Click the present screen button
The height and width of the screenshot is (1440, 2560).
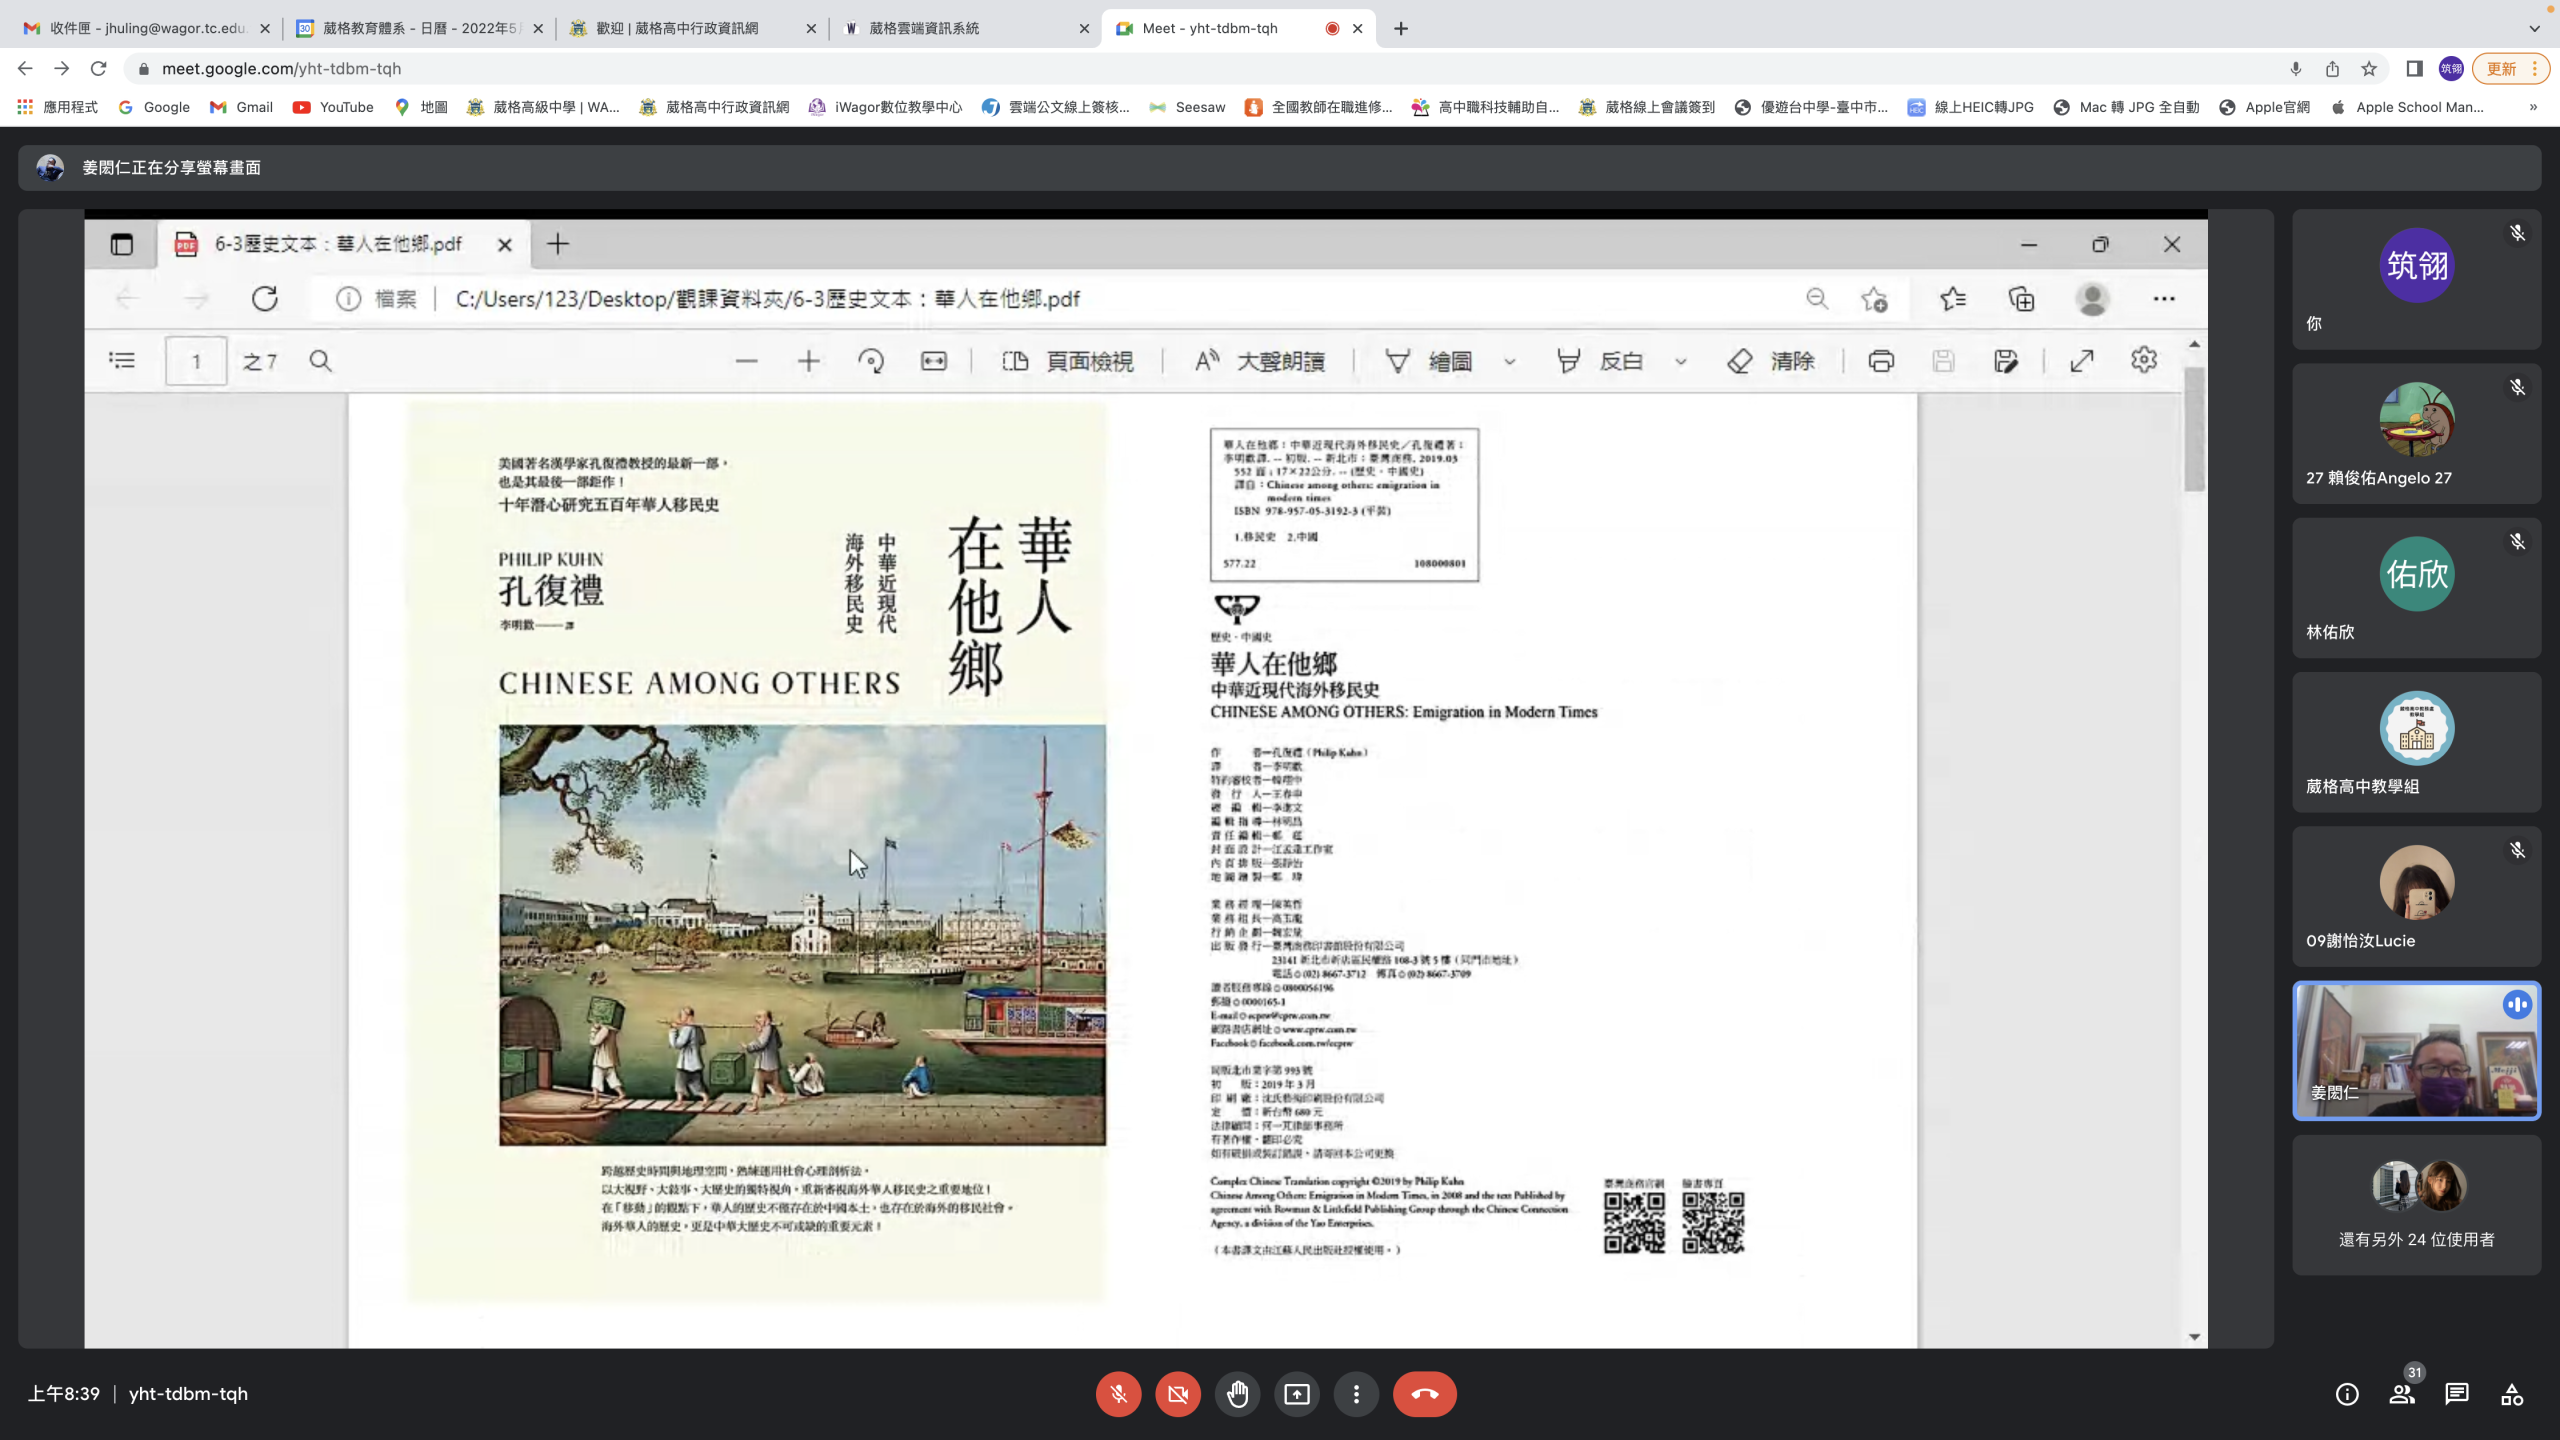tap(1297, 1394)
